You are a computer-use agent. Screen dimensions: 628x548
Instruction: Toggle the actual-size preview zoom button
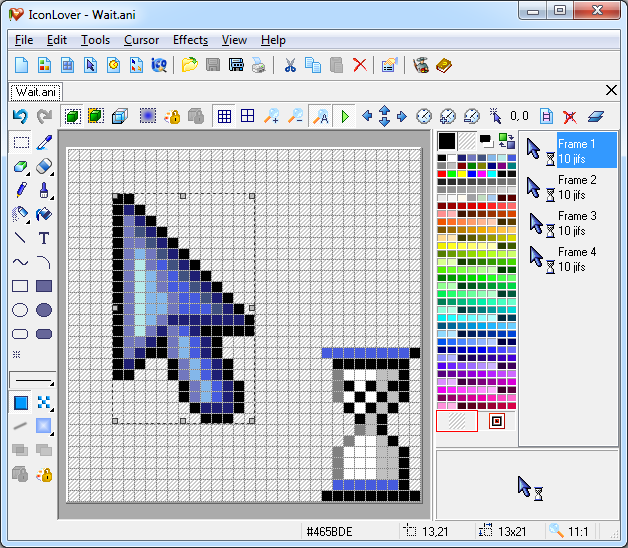[320, 116]
